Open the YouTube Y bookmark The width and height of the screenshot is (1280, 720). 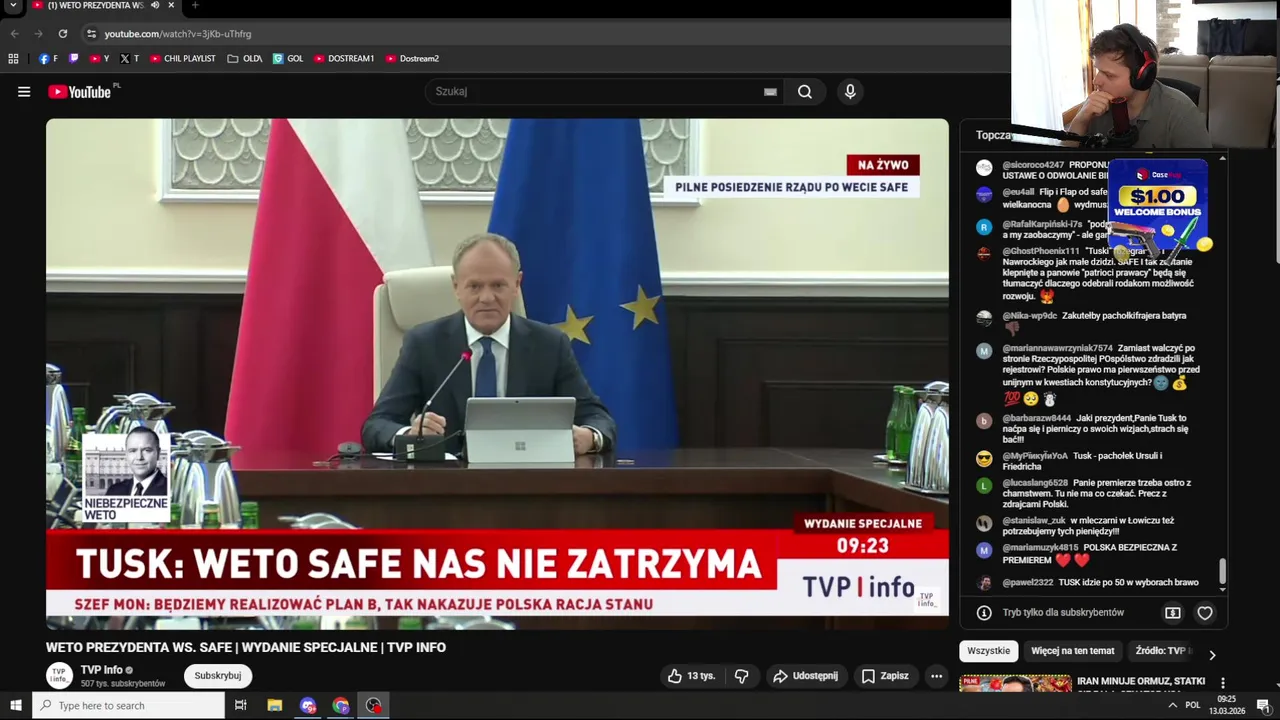[99, 59]
